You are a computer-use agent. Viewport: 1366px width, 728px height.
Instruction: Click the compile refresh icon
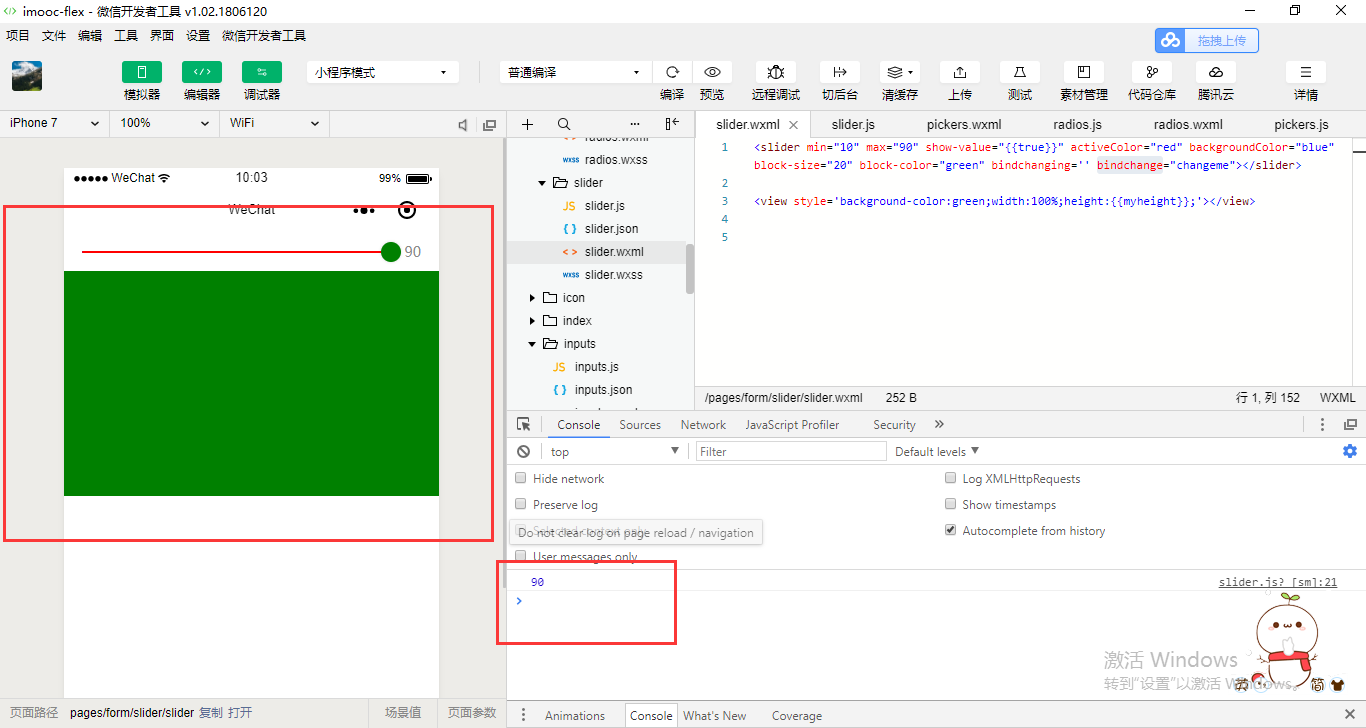(x=672, y=72)
